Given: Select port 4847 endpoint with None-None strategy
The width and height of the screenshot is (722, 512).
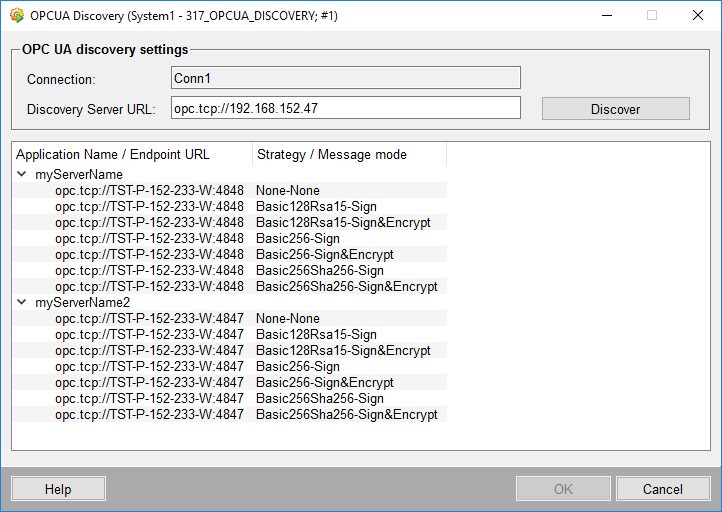Looking at the screenshot, I should 149,319.
